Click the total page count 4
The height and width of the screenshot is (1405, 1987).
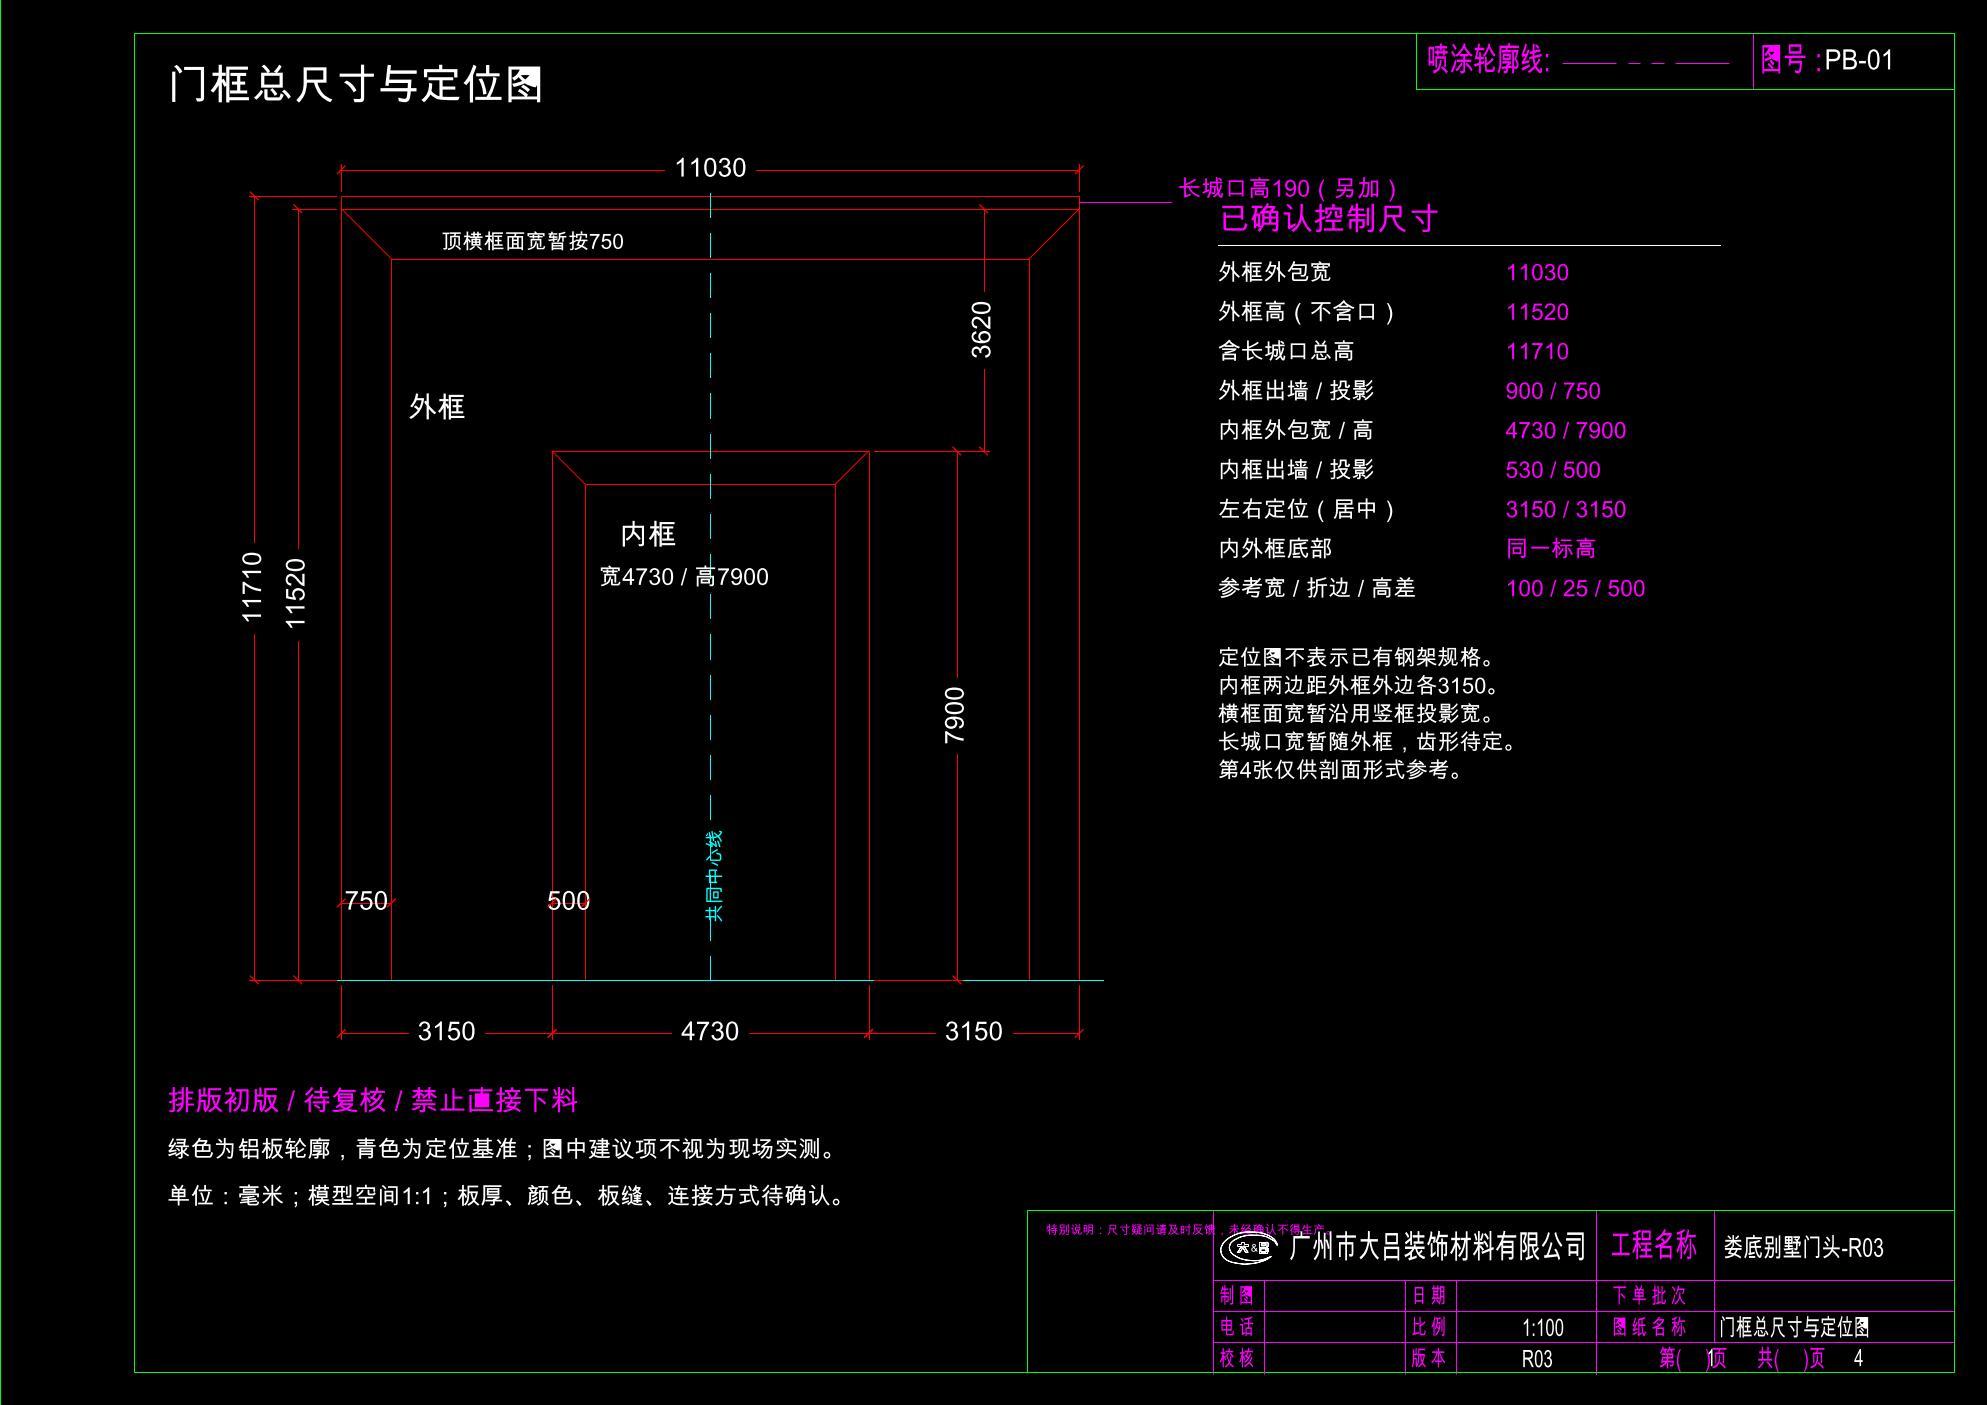(1858, 1358)
